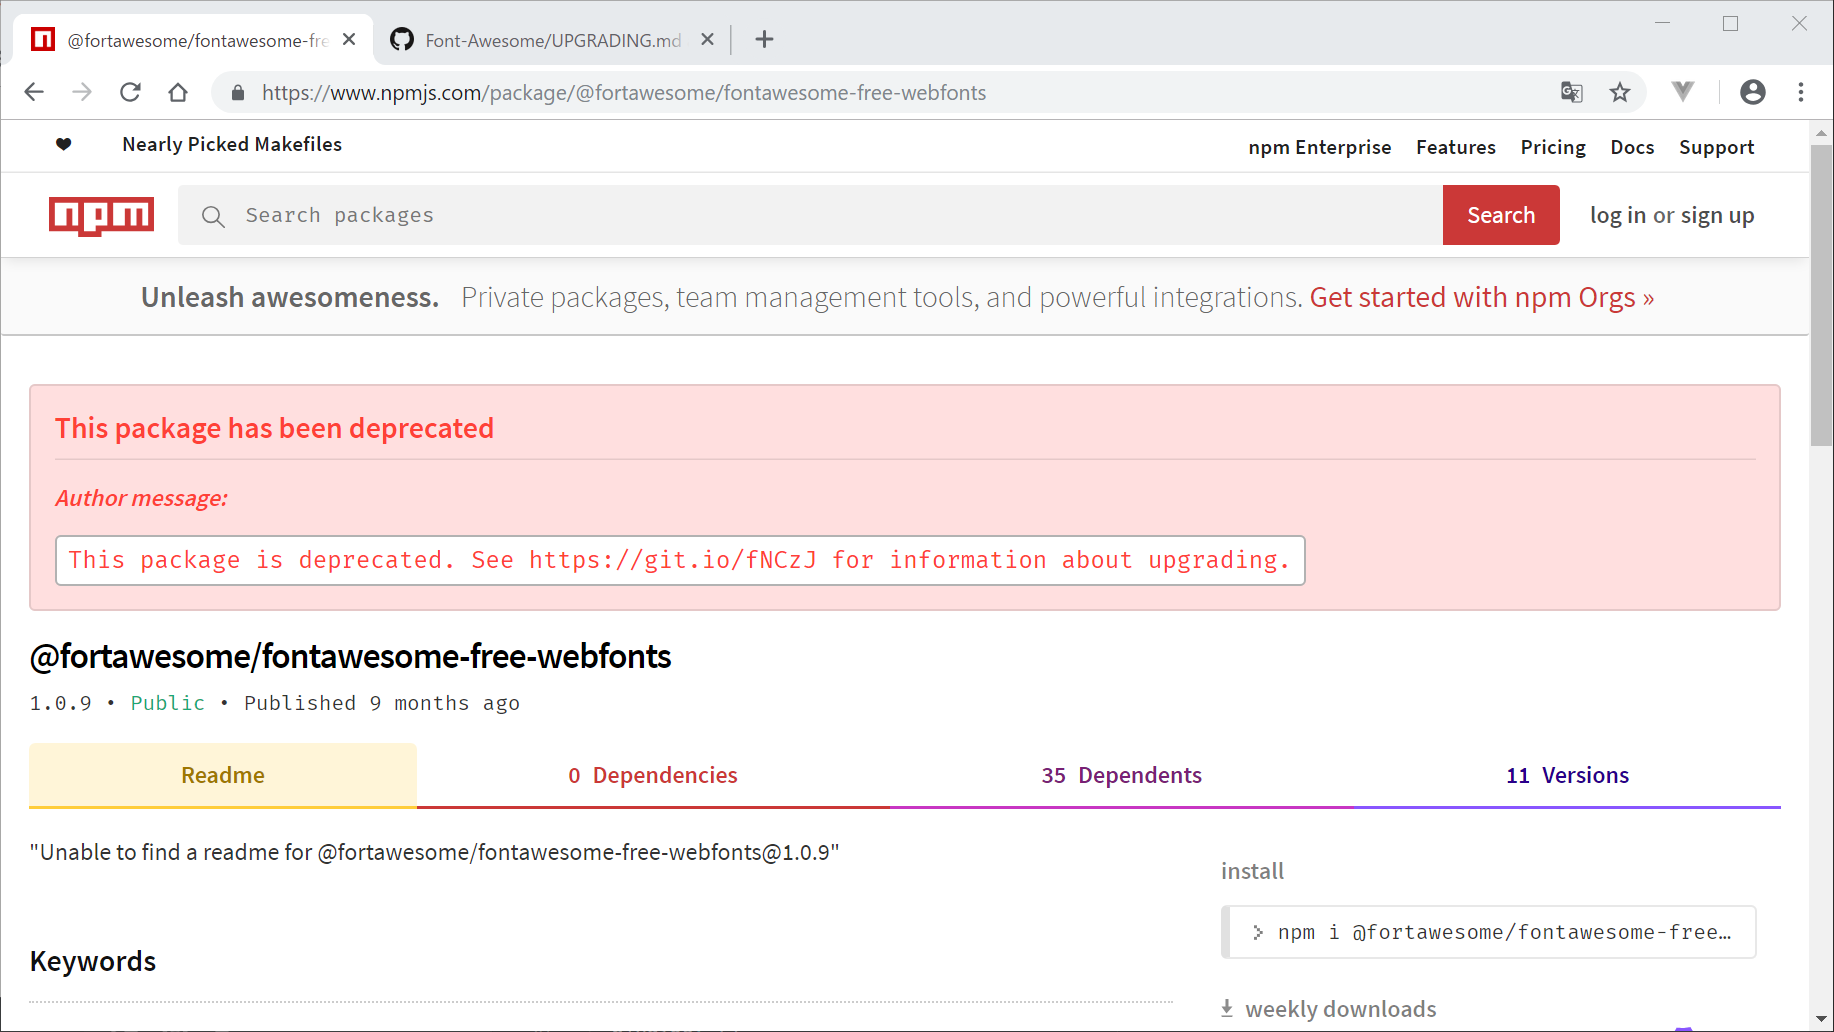Go back with the back arrow

34,93
